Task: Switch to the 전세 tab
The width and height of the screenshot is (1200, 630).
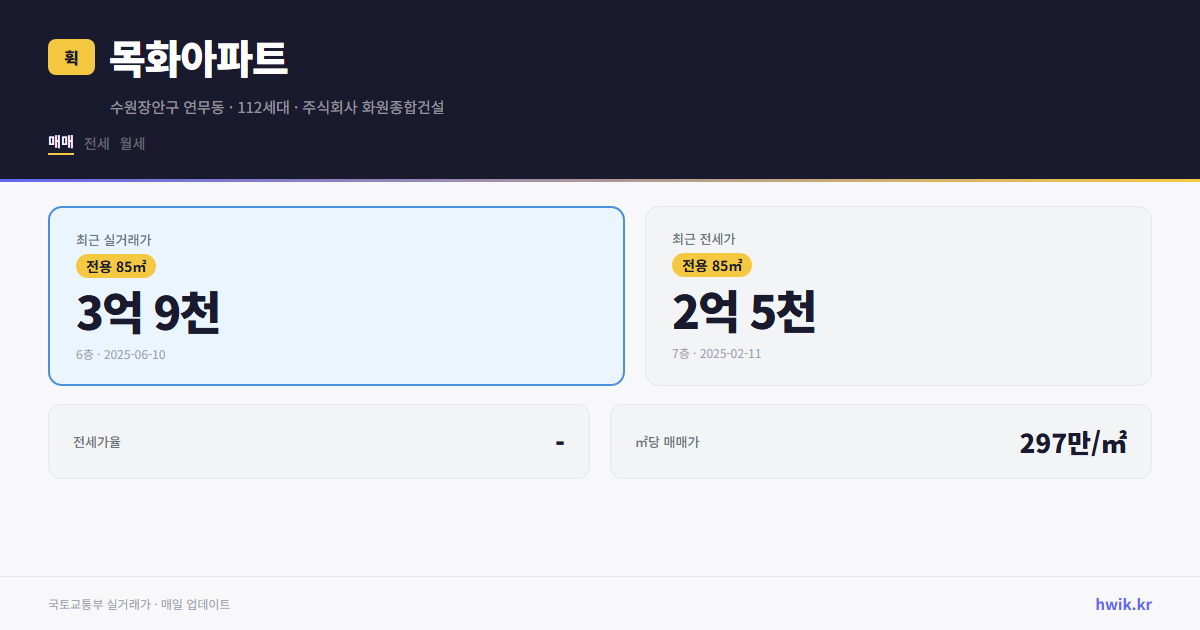Action: click(94, 143)
